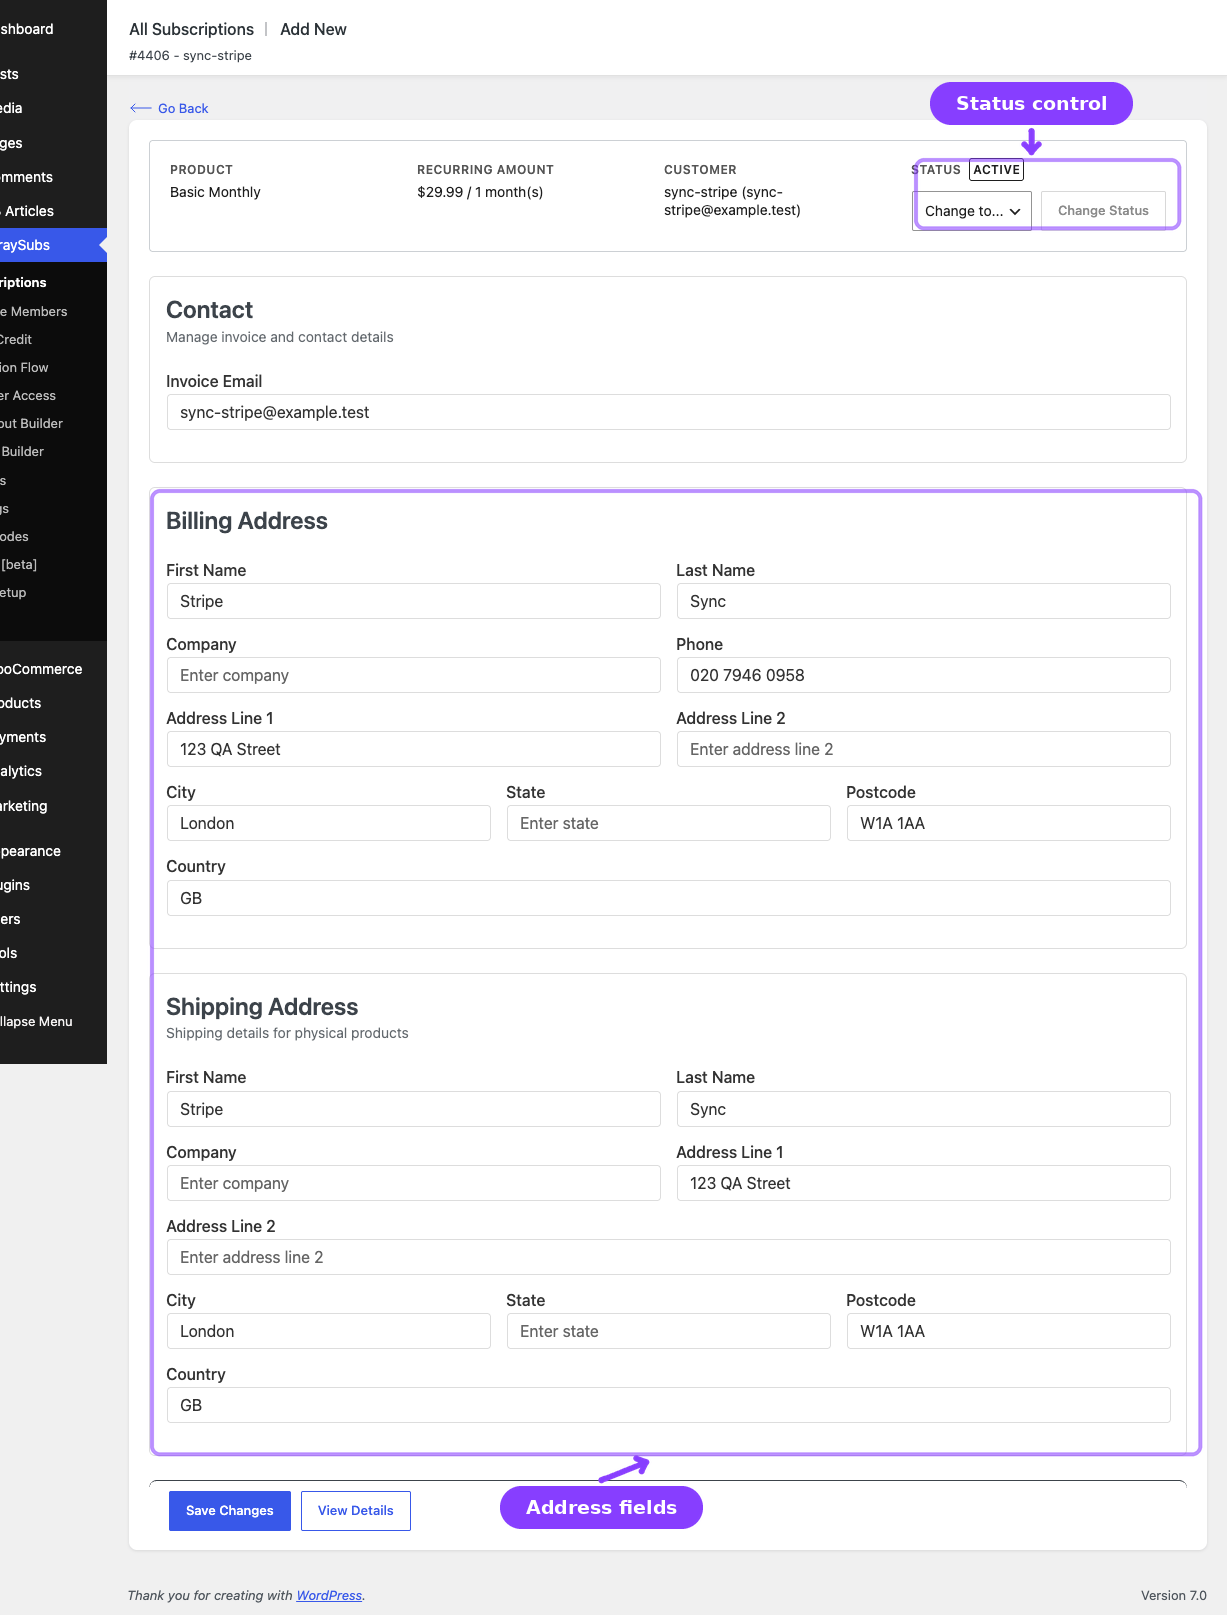Viewport: 1227px width, 1615px height.
Task: Open the Comments sidebar menu
Action: click(53, 177)
